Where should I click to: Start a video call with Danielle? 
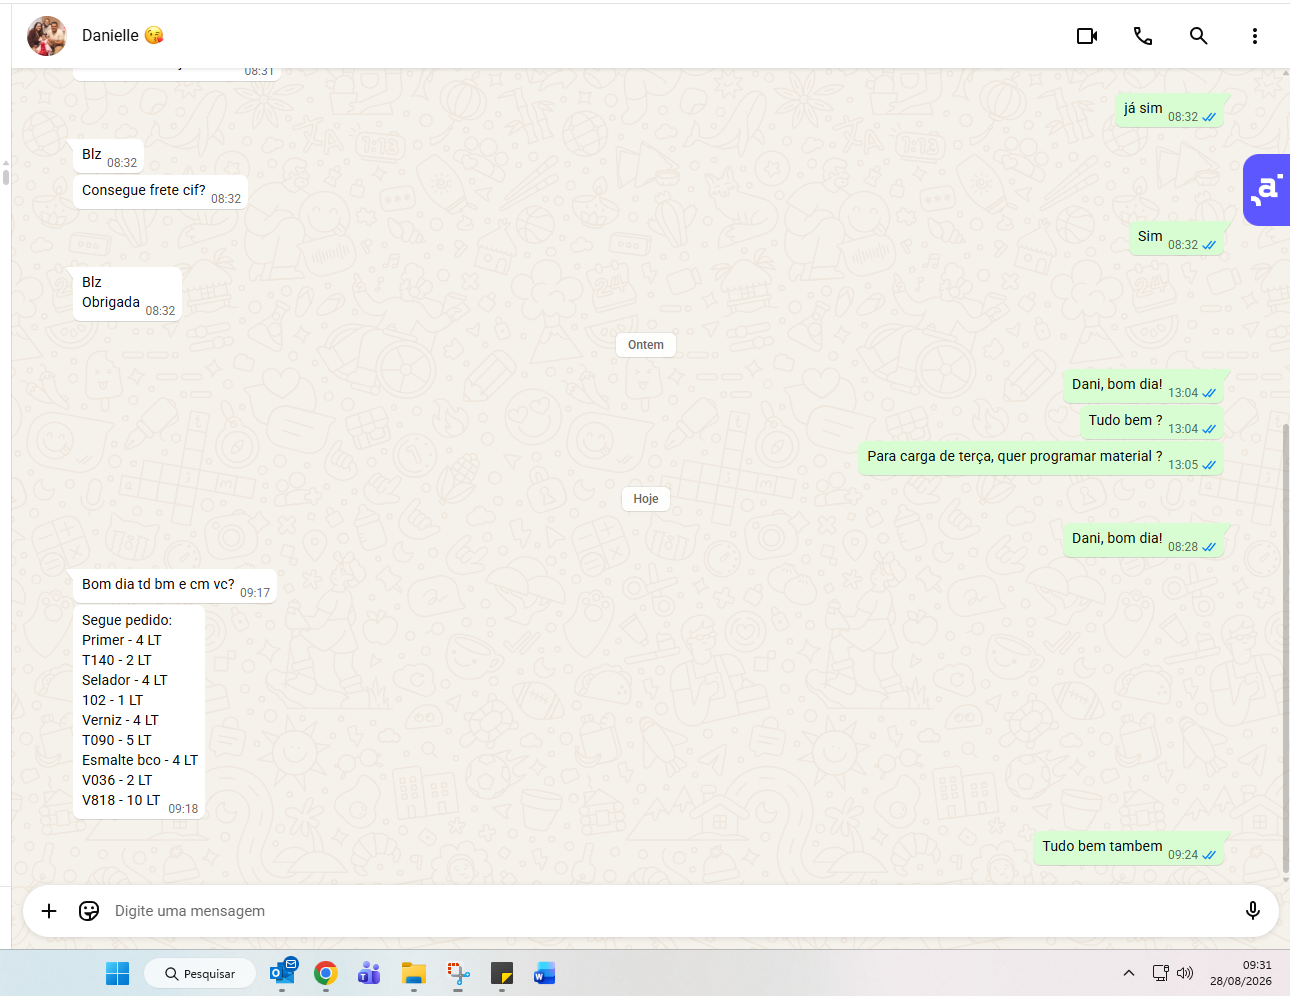pos(1087,36)
